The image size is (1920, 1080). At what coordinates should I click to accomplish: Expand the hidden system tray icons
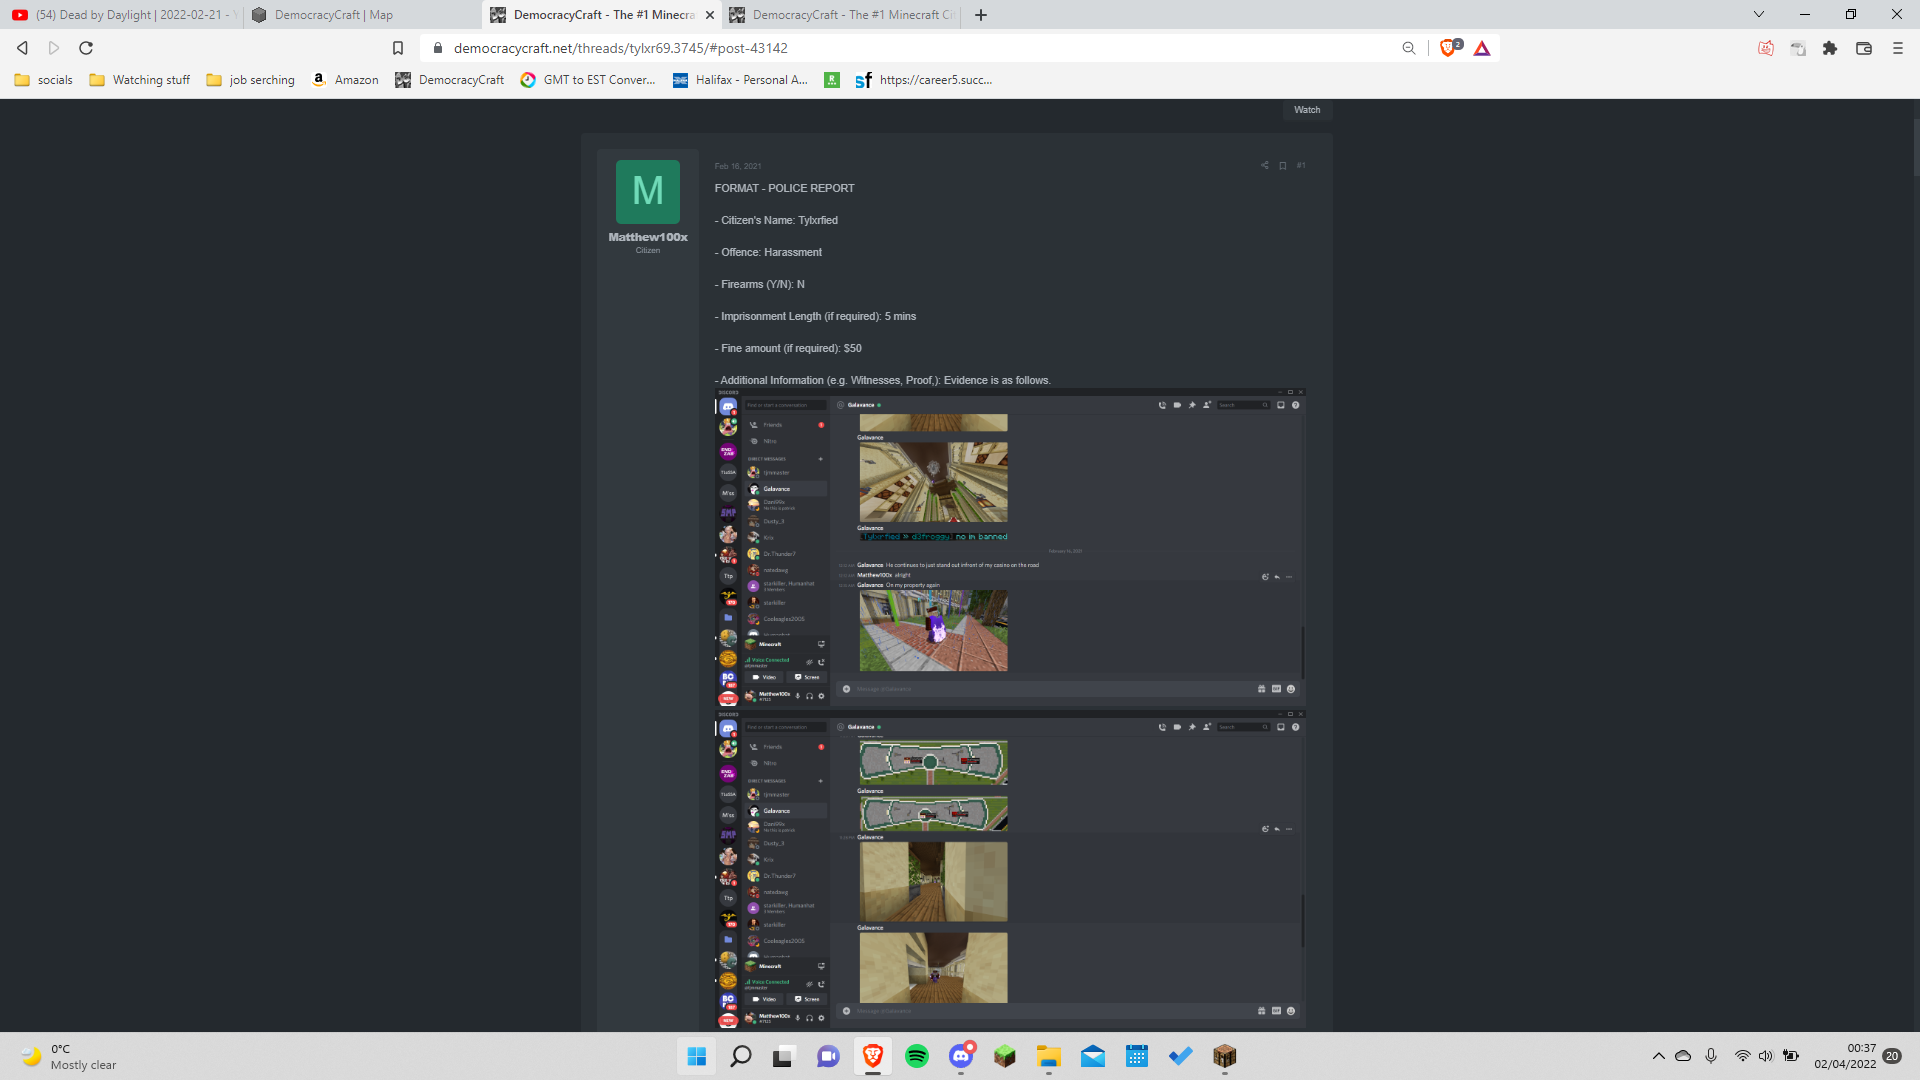(1659, 1056)
